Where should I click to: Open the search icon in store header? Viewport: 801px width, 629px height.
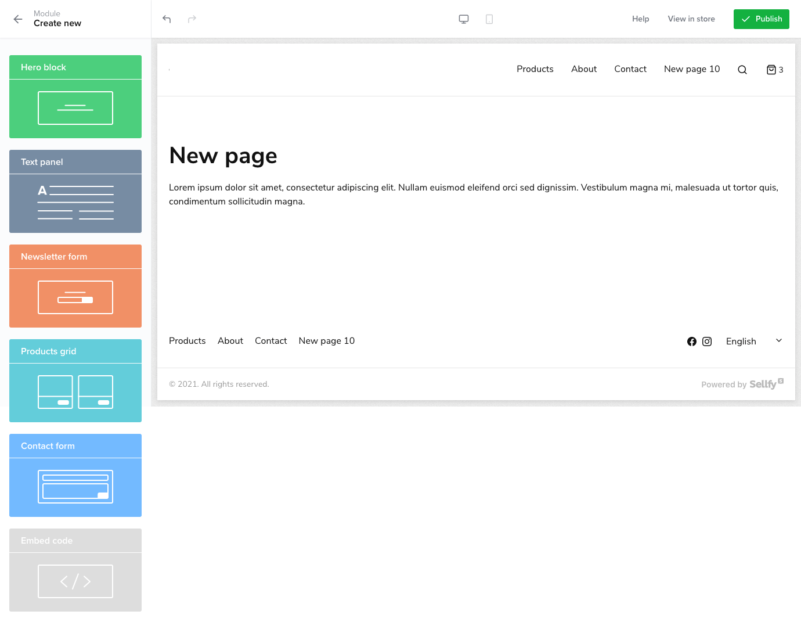742,69
